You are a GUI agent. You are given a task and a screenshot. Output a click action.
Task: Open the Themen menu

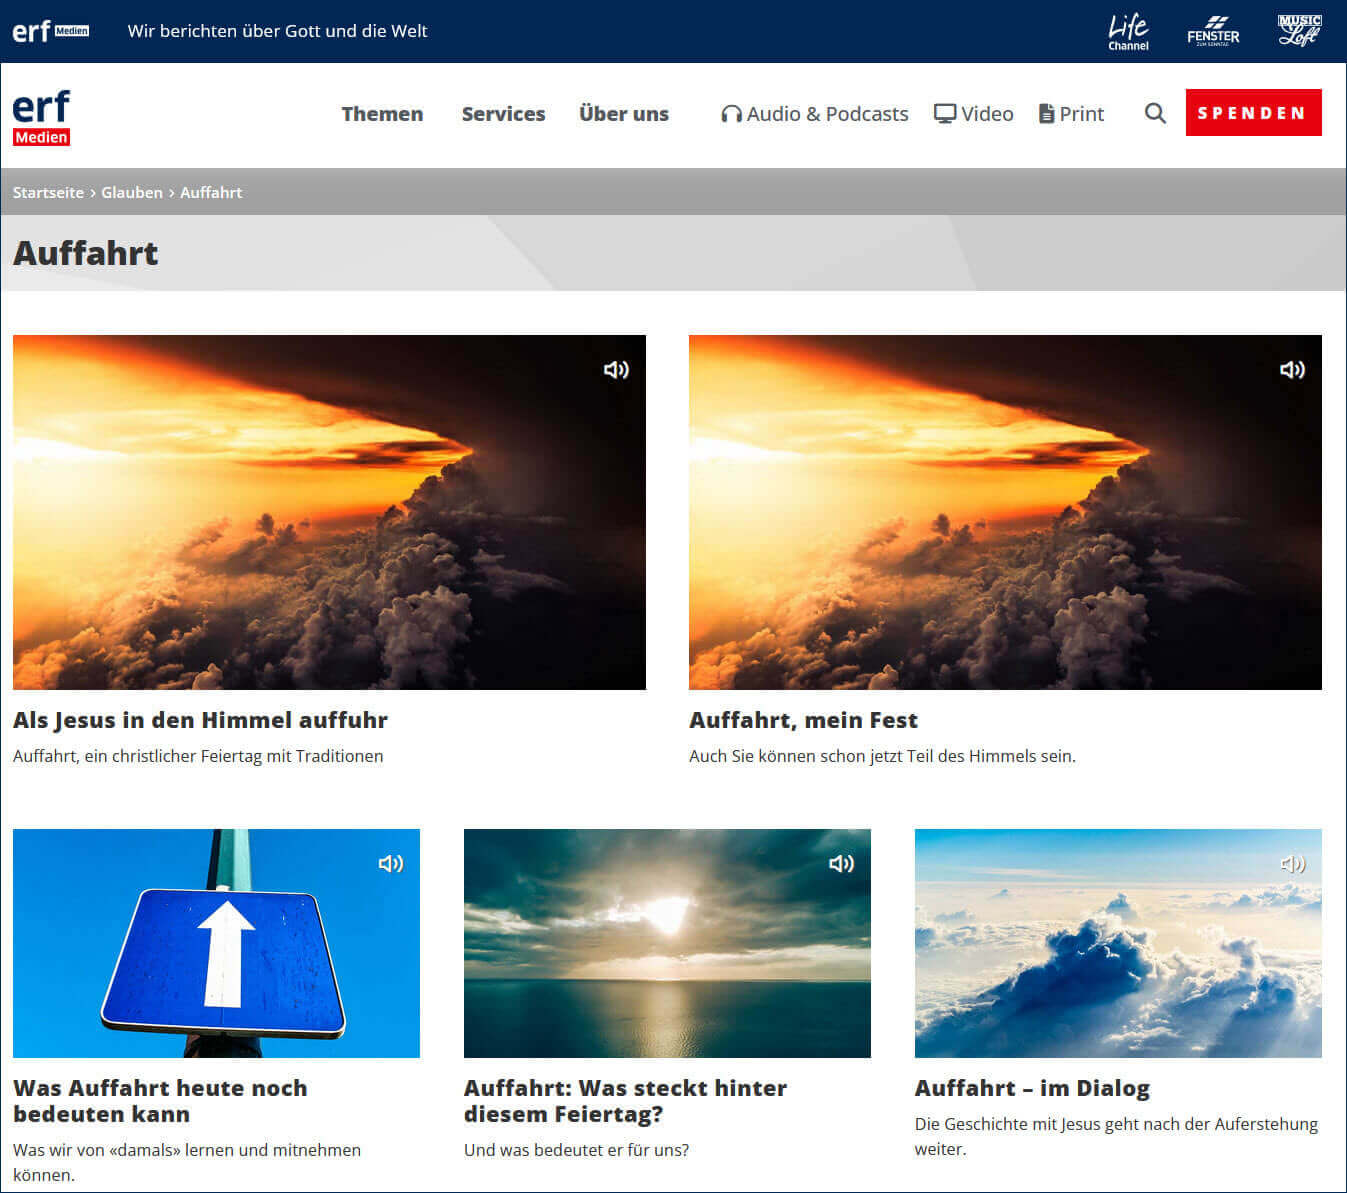tap(382, 114)
